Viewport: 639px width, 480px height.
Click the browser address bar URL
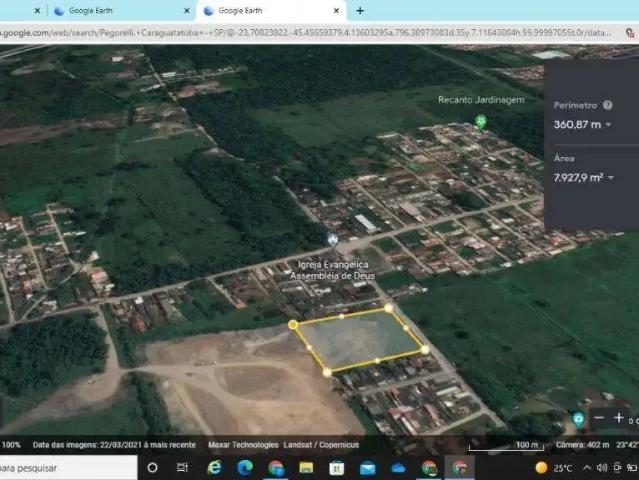point(306,33)
